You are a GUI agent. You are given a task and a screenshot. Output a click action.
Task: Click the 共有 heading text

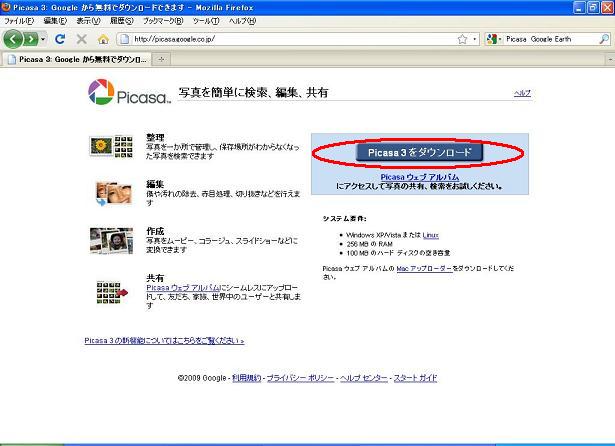[155, 278]
